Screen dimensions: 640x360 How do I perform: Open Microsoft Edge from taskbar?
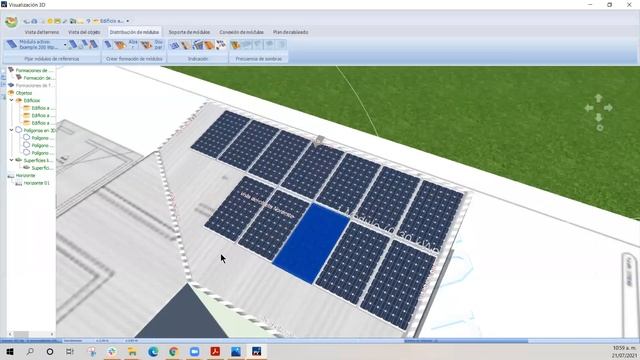(x=153, y=351)
